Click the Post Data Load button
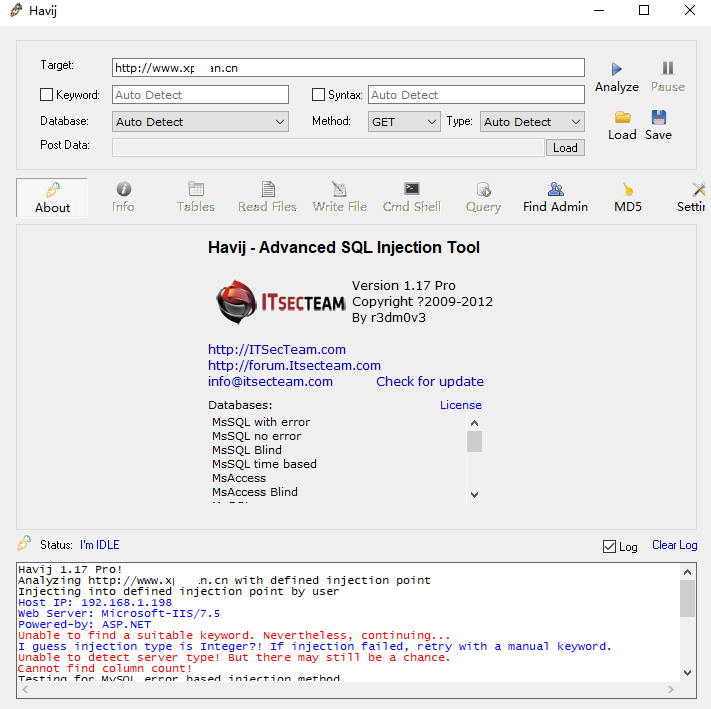This screenshot has height=709, width=711. point(565,148)
